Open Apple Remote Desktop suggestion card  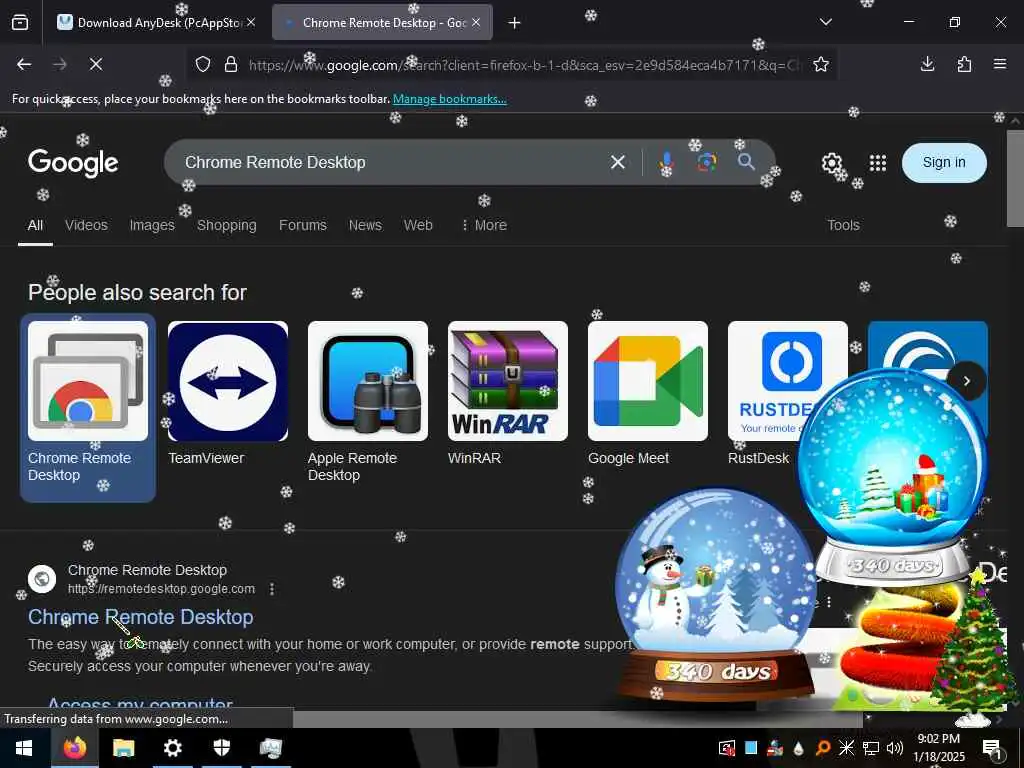tap(368, 402)
